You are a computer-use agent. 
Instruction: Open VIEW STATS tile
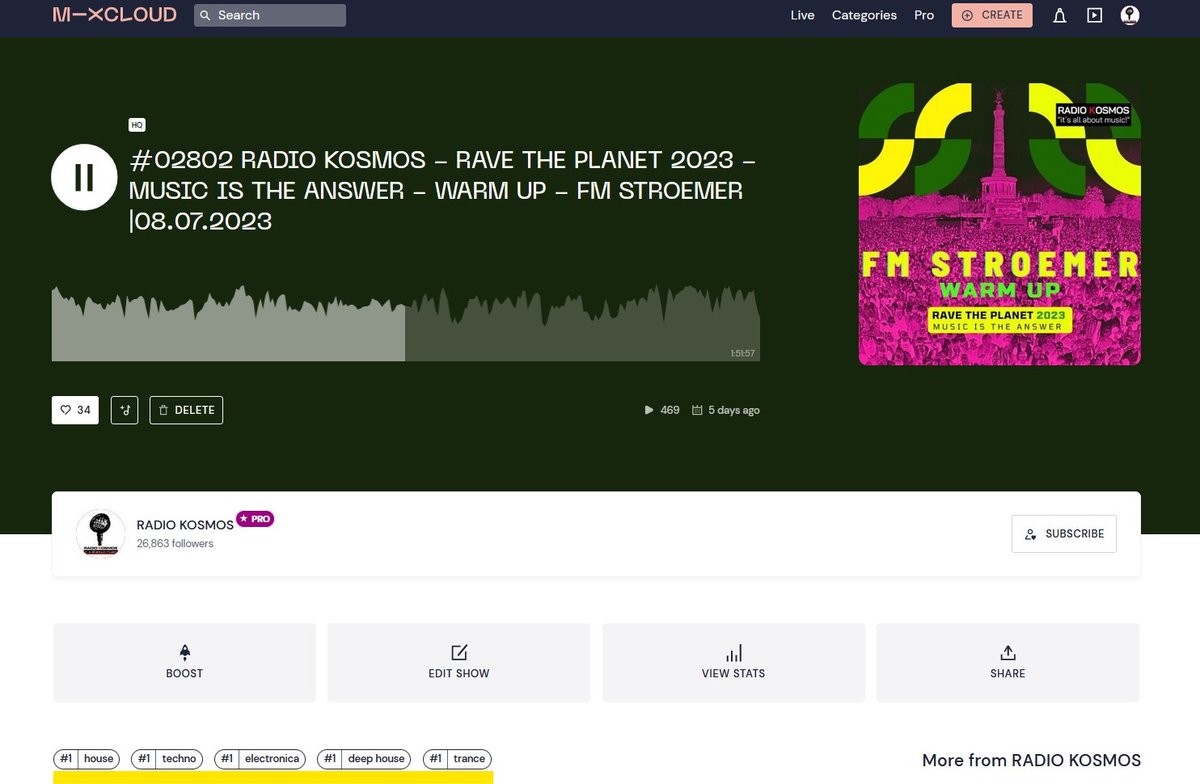[x=733, y=663]
